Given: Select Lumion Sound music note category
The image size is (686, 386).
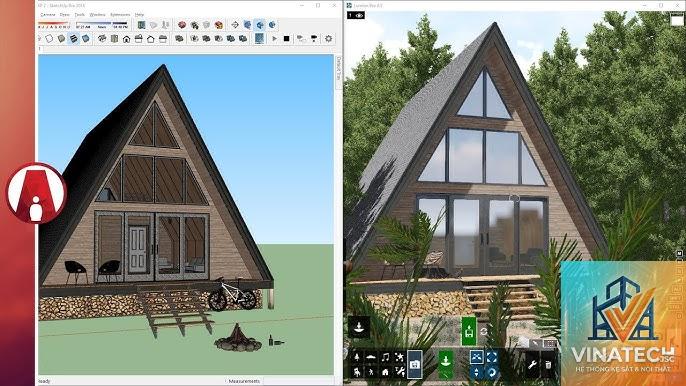Looking at the screenshot, I should click(x=385, y=358).
